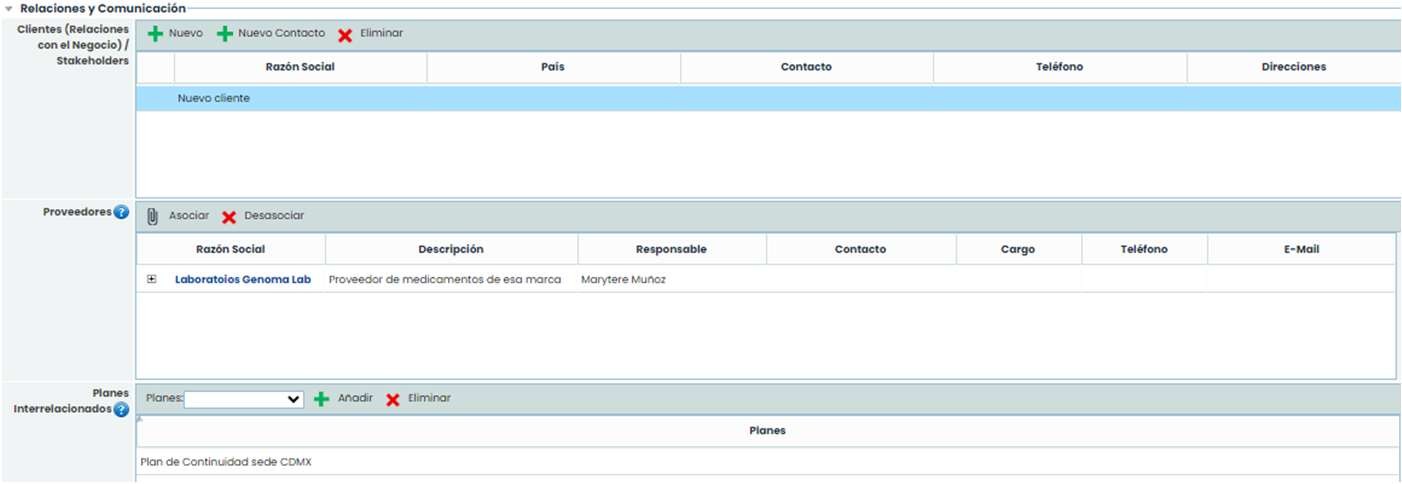Open the Planes Interrelacionados help icon
Image resolution: width=1402 pixels, height=484 pixels.
tap(121, 409)
